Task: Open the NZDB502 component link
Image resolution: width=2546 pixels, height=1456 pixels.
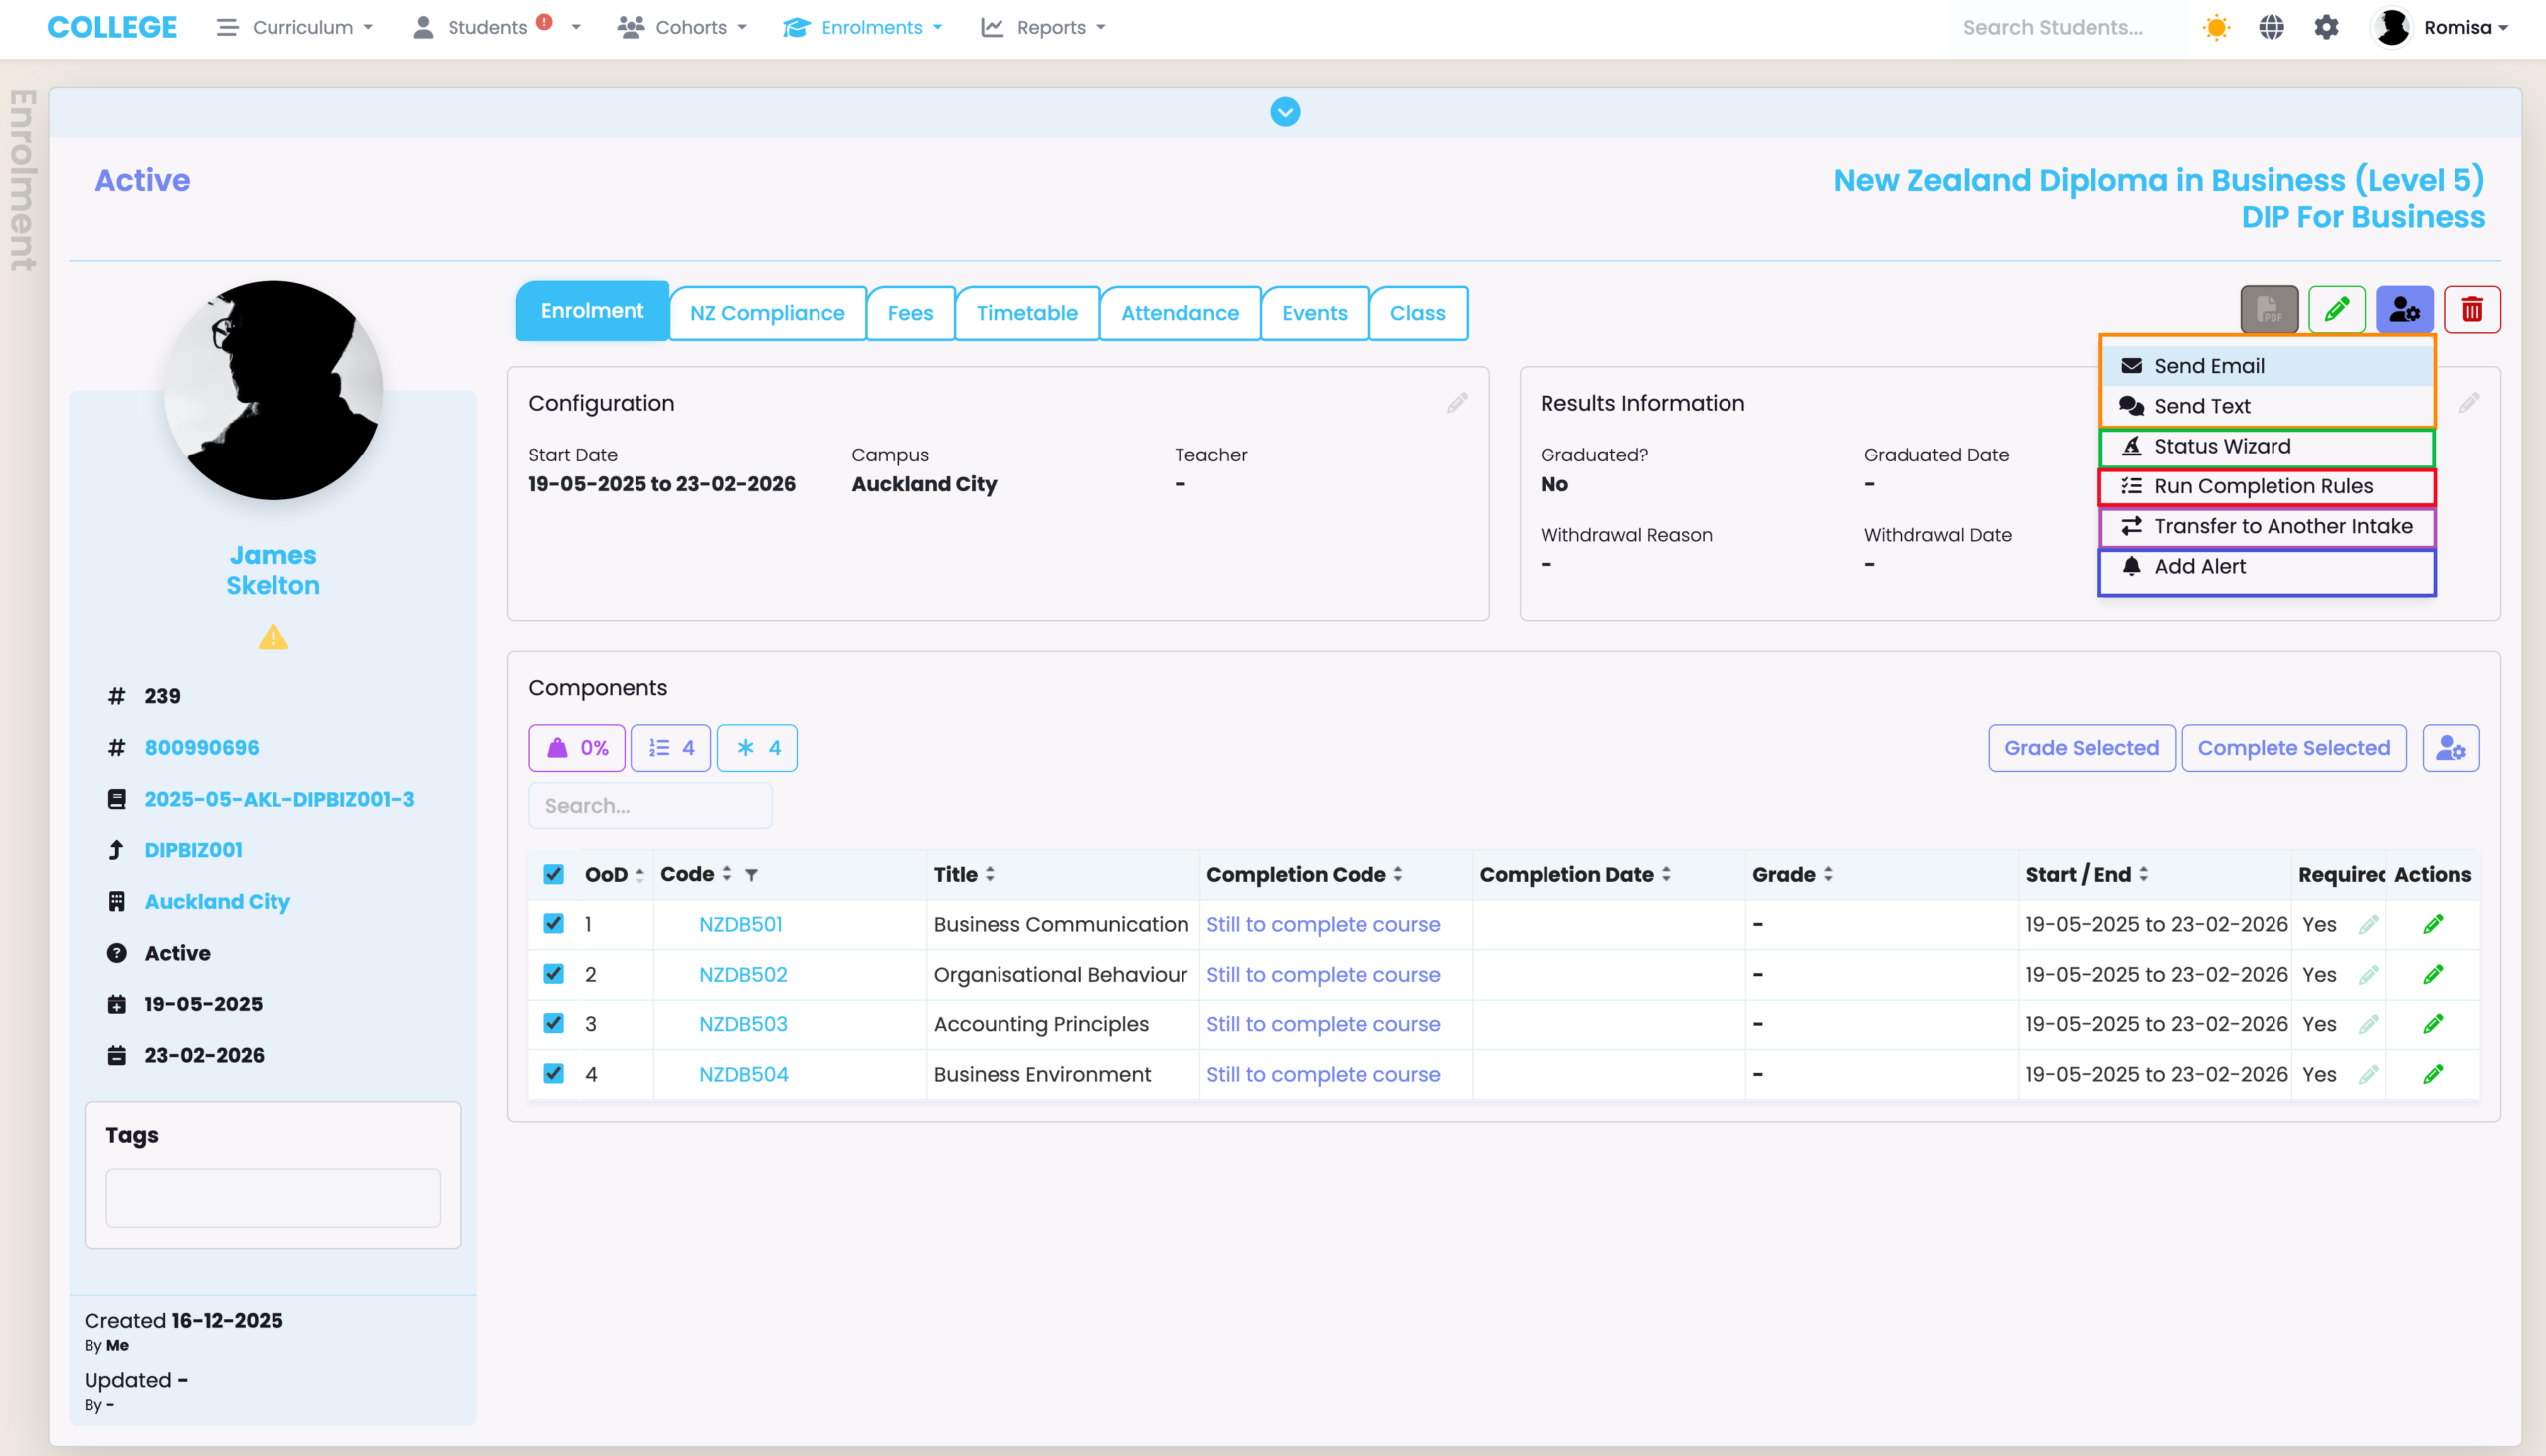Action: click(x=742, y=974)
